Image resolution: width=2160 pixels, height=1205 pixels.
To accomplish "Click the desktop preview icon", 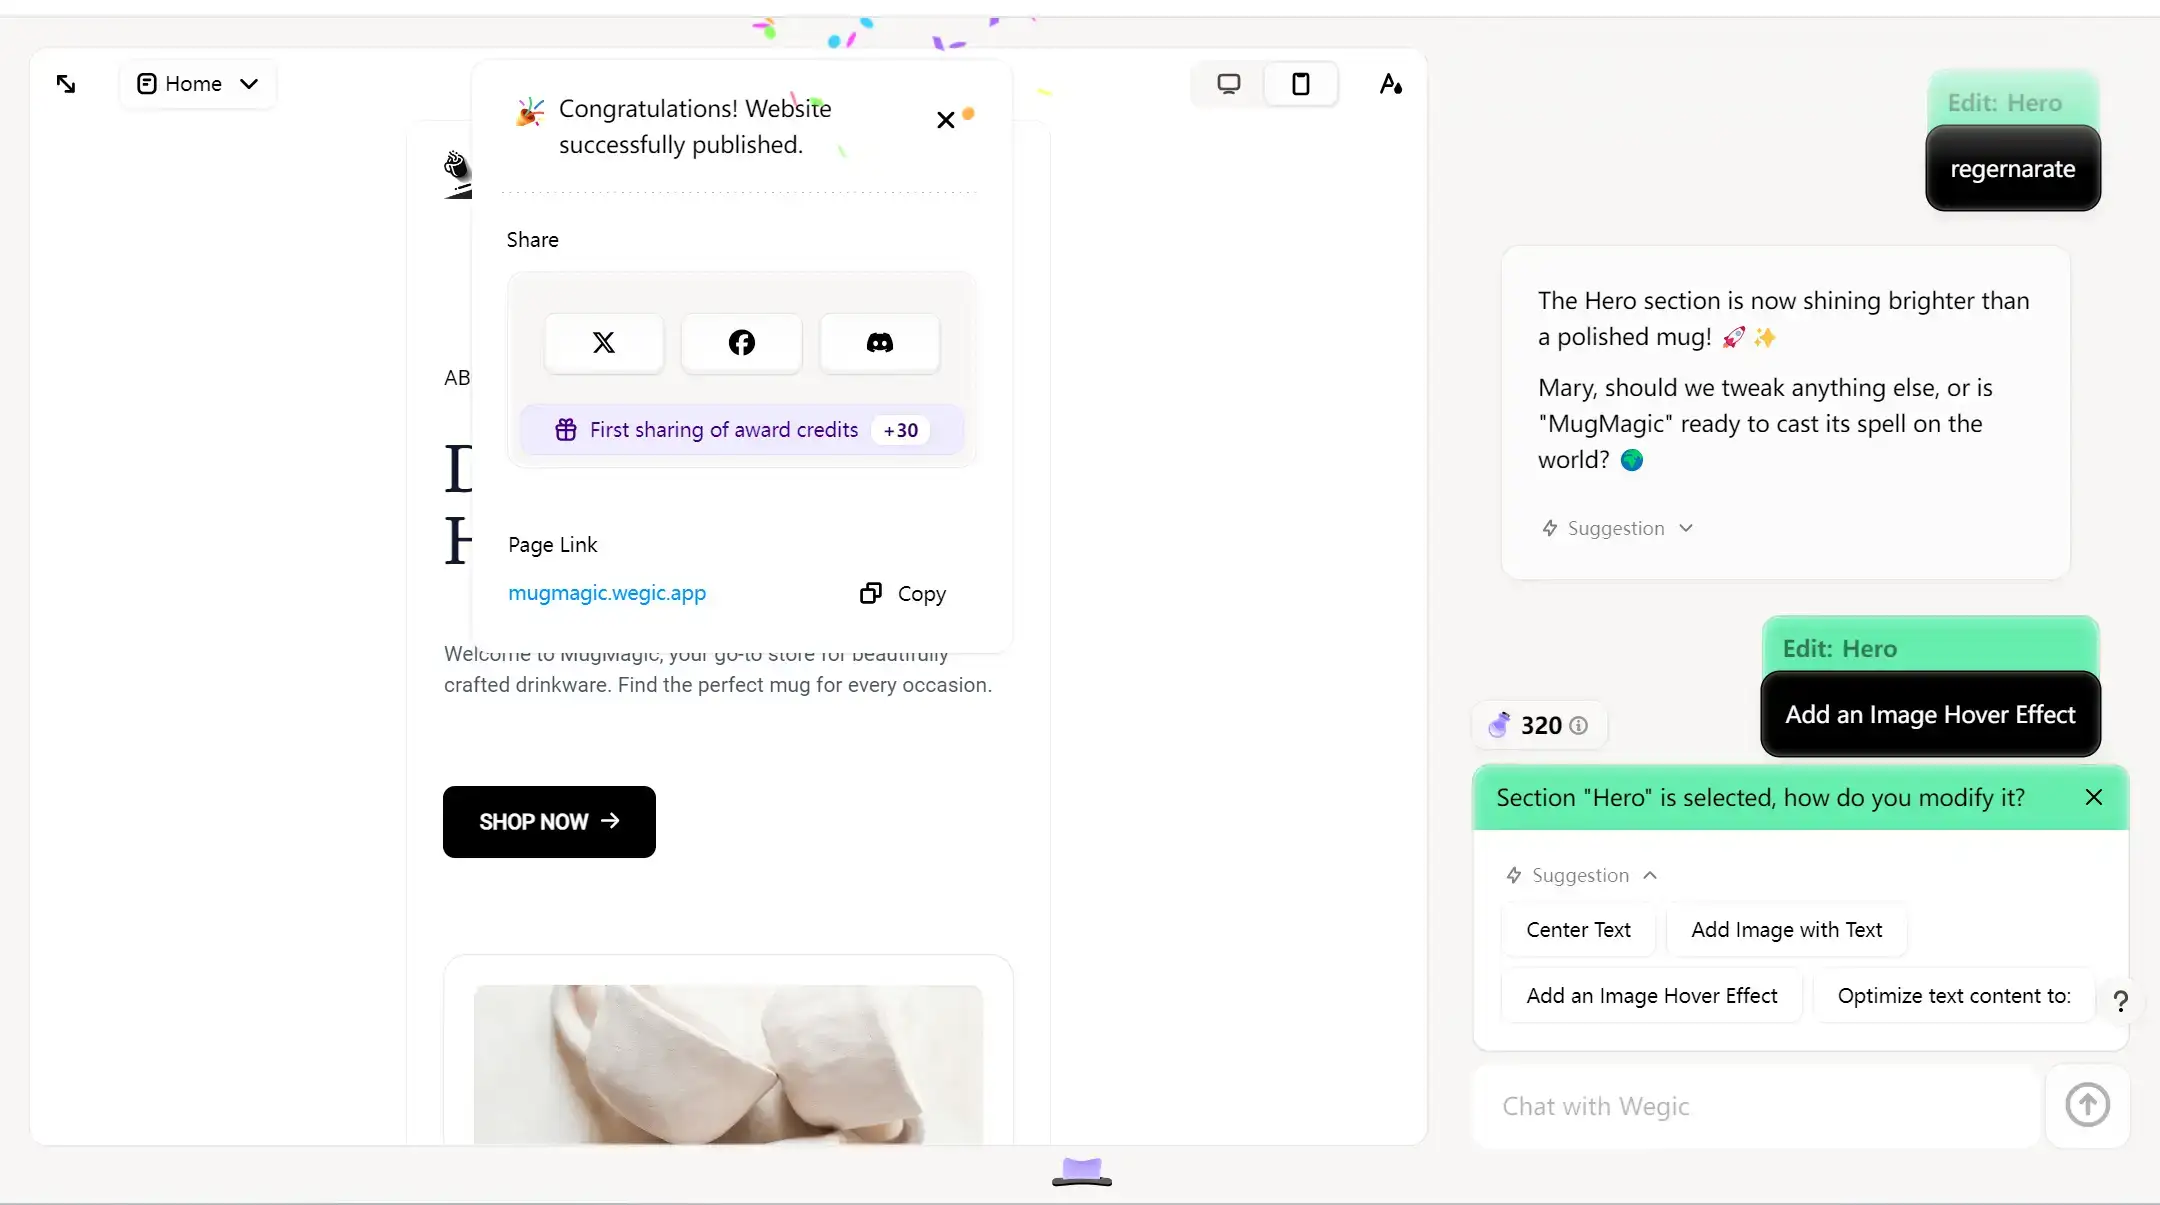I will 1228,83.
